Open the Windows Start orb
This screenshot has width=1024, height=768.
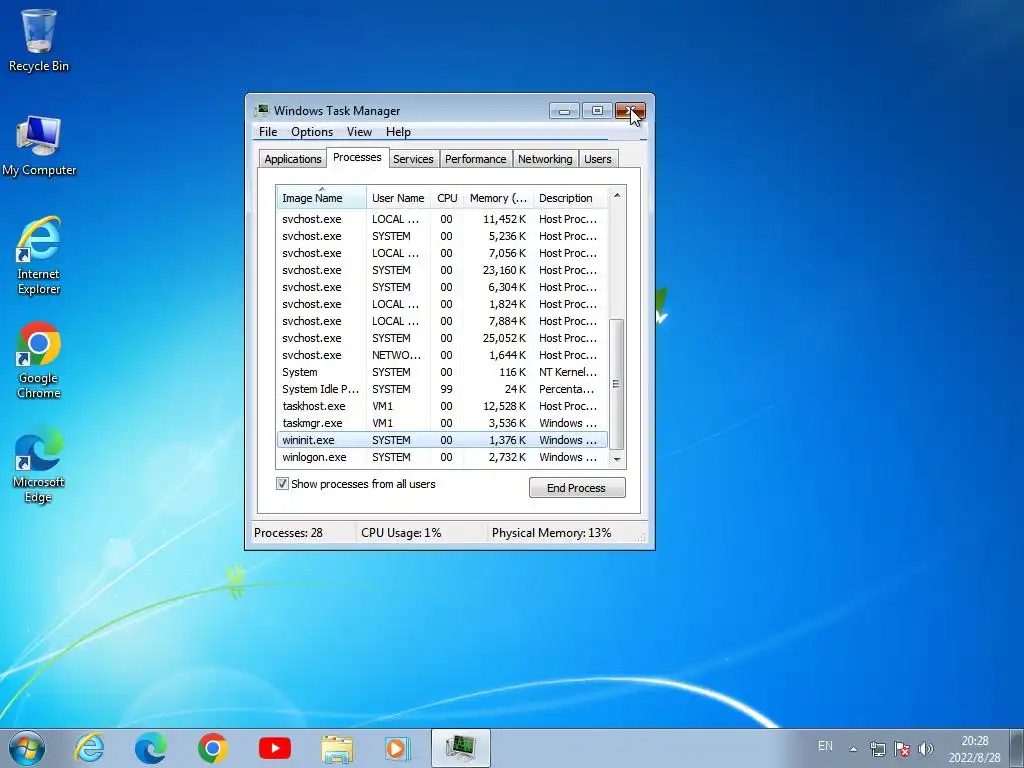(27, 748)
